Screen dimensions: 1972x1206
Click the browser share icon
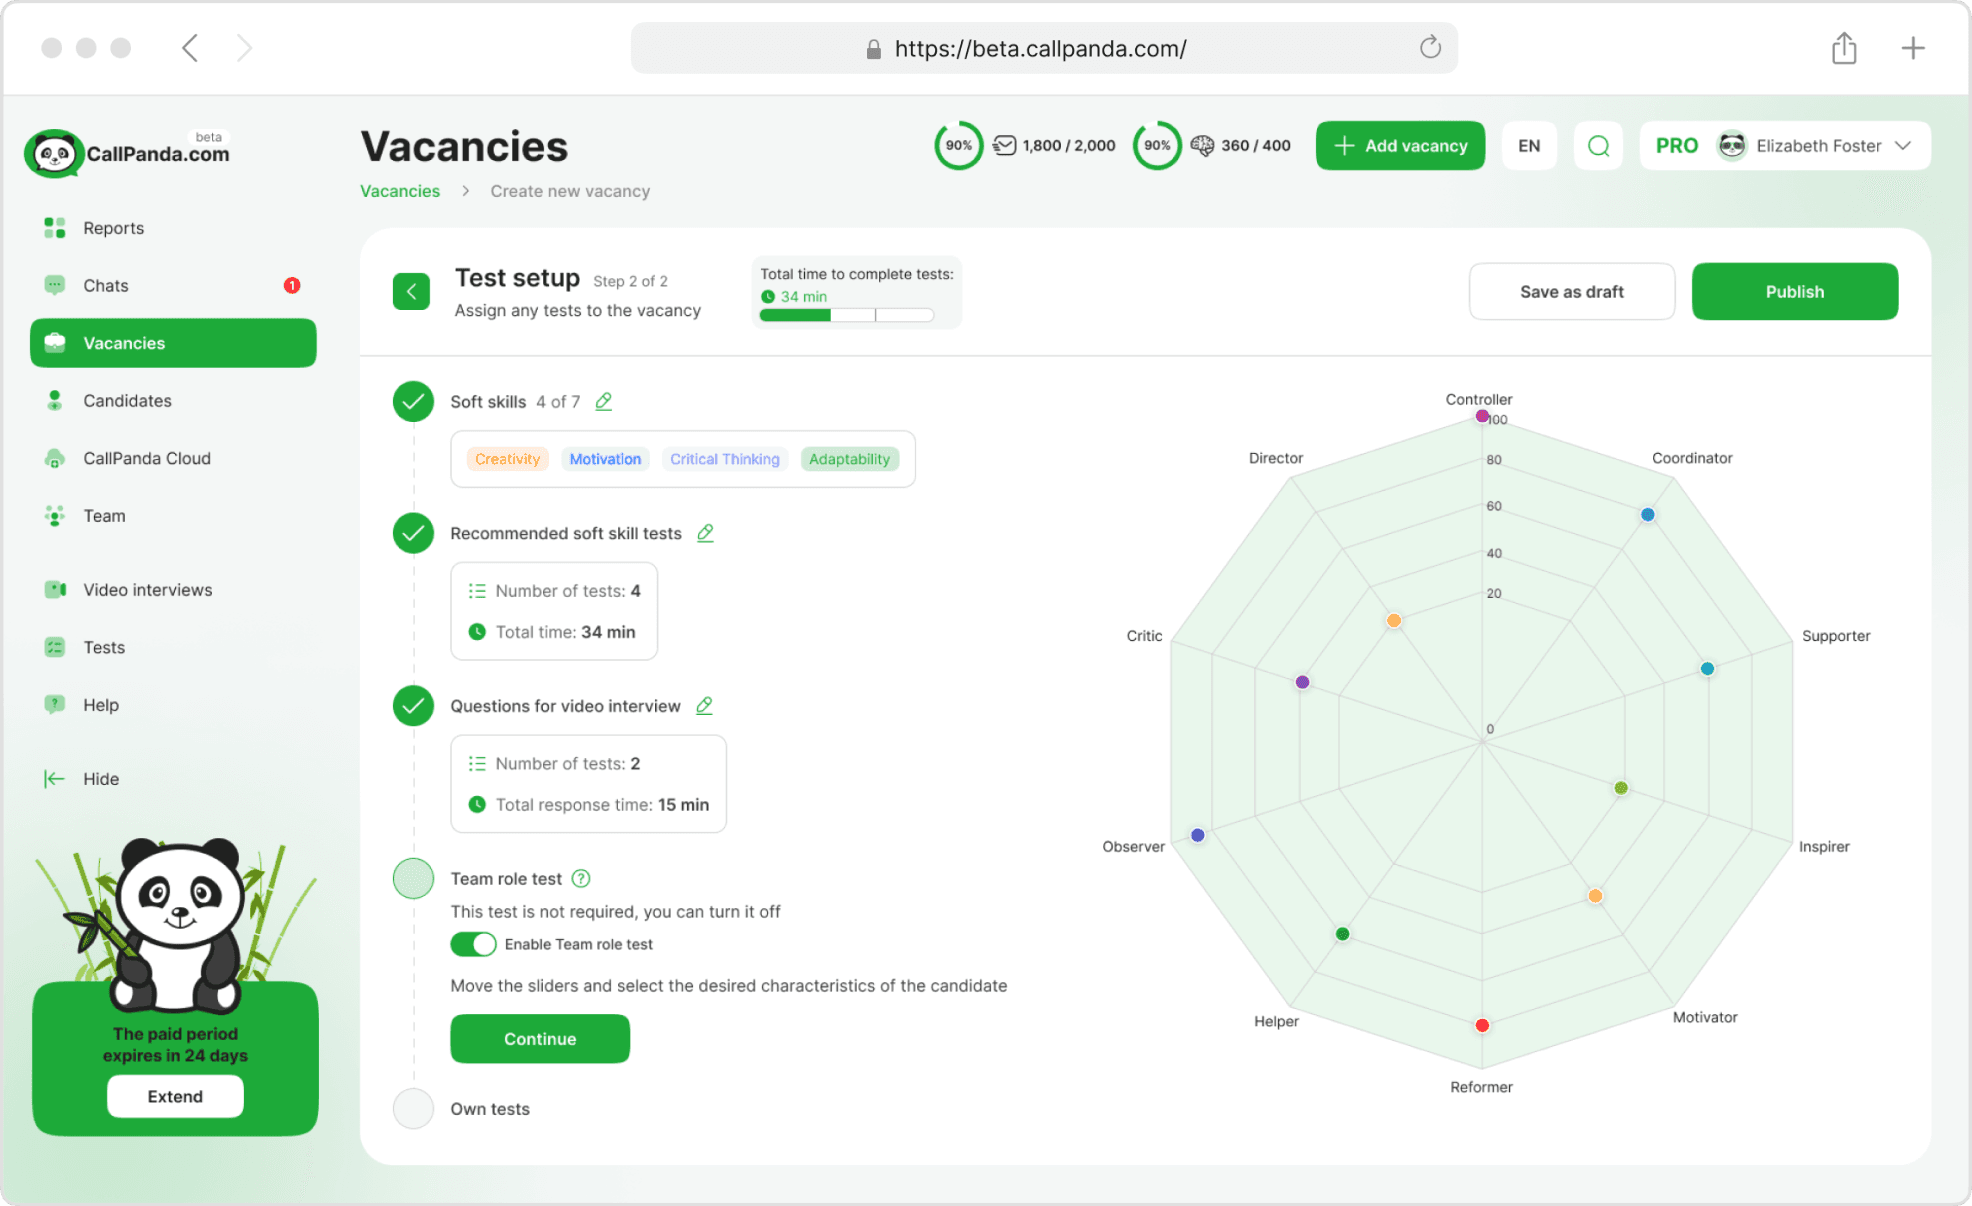1844,48
